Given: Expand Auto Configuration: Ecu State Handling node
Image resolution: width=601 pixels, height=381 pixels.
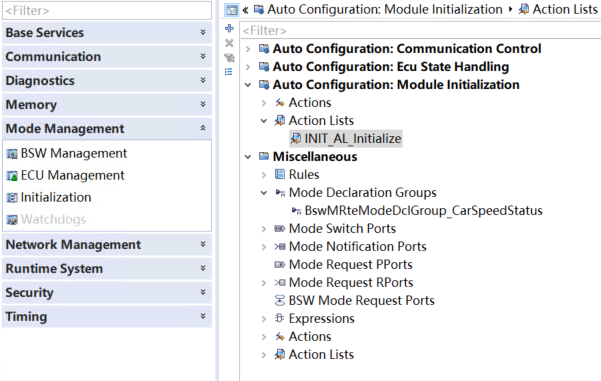Looking at the screenshot, I should [248, 67].
